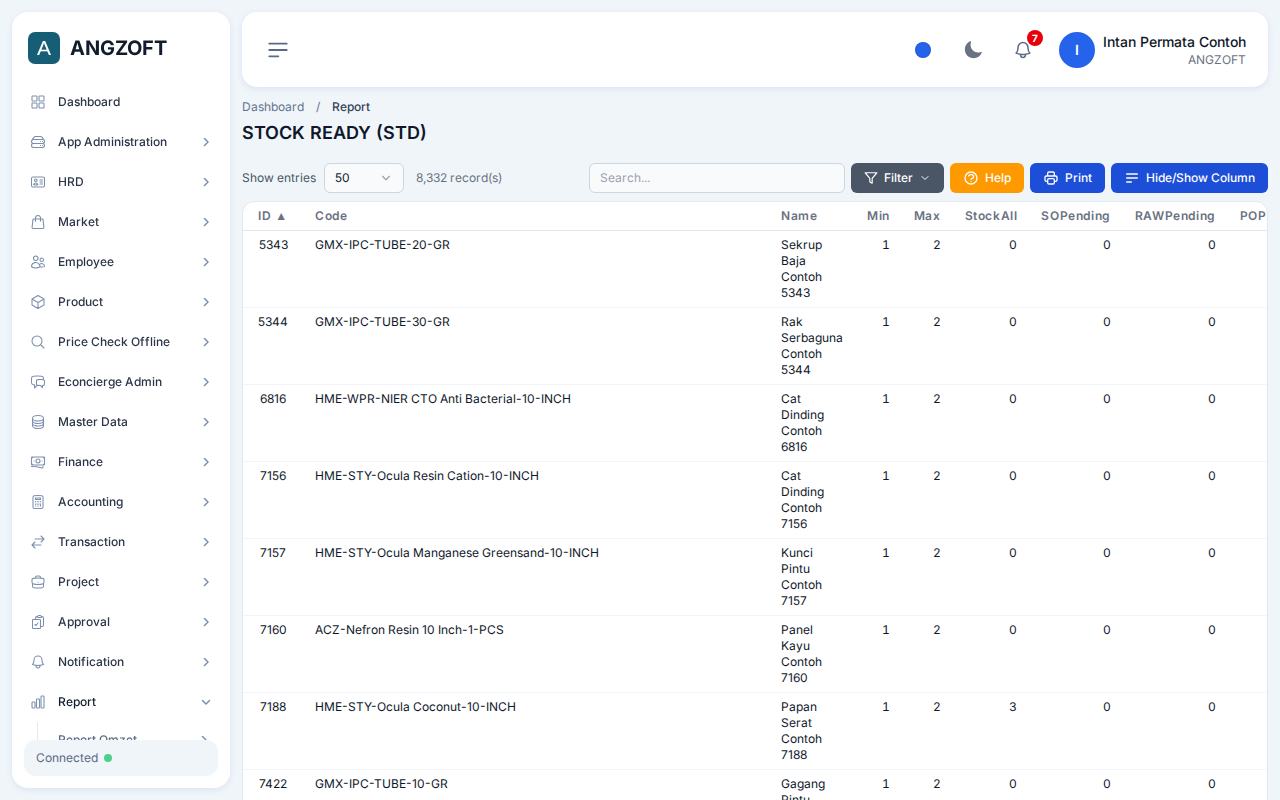1280x800 pixels.
Task: Click code HME-STY-Ocula Coconut-10-INCH
Action: point(415,707)
